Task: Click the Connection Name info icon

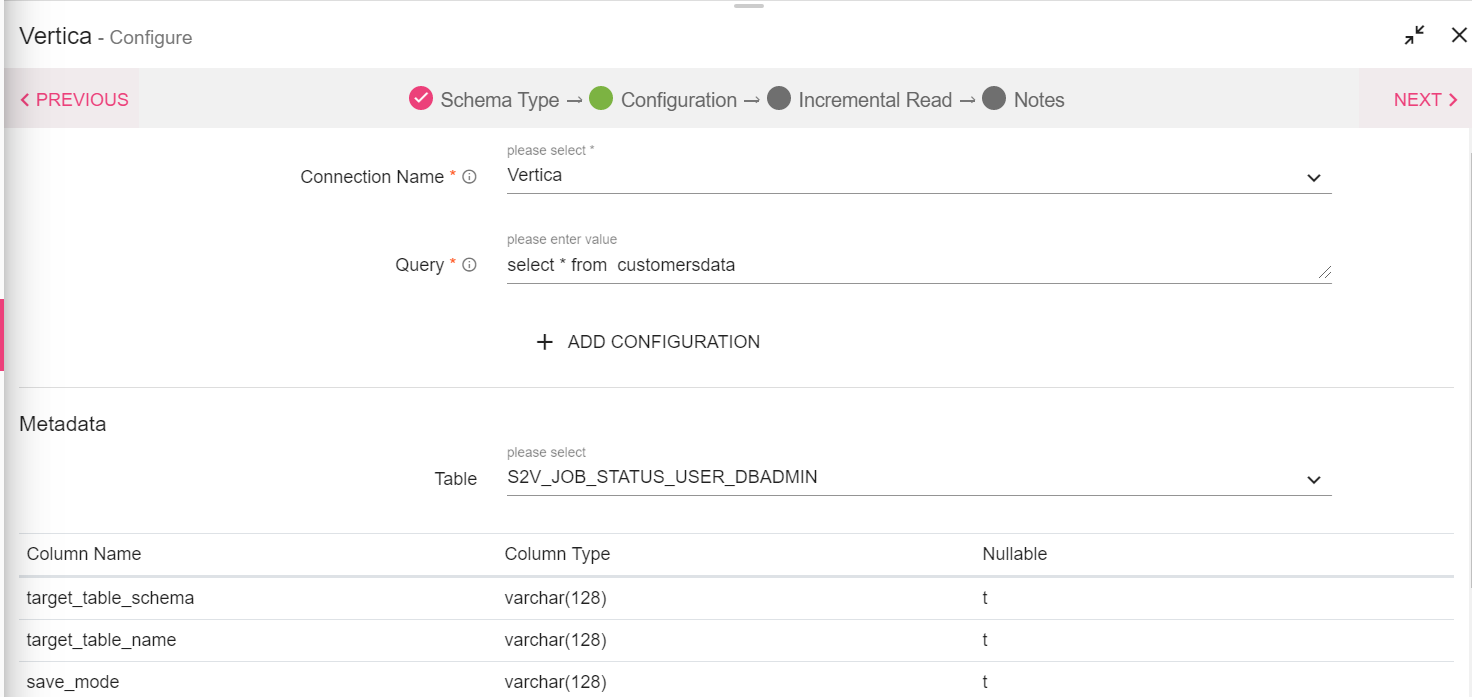Action: pyautogui.click(x=469, y=177)
